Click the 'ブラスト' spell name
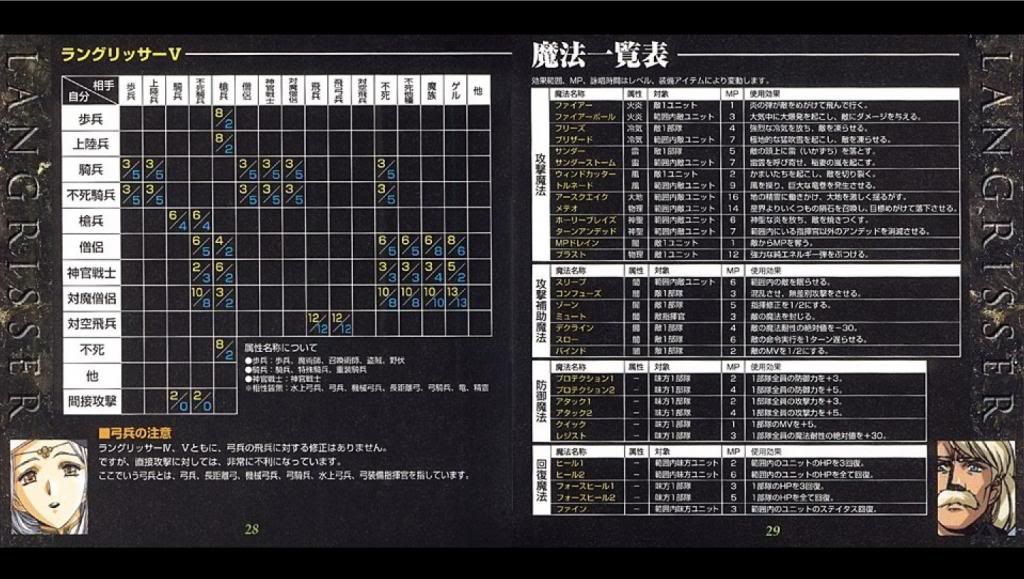This screenshot has width=1024, height=579. click(x=571, y=255)
